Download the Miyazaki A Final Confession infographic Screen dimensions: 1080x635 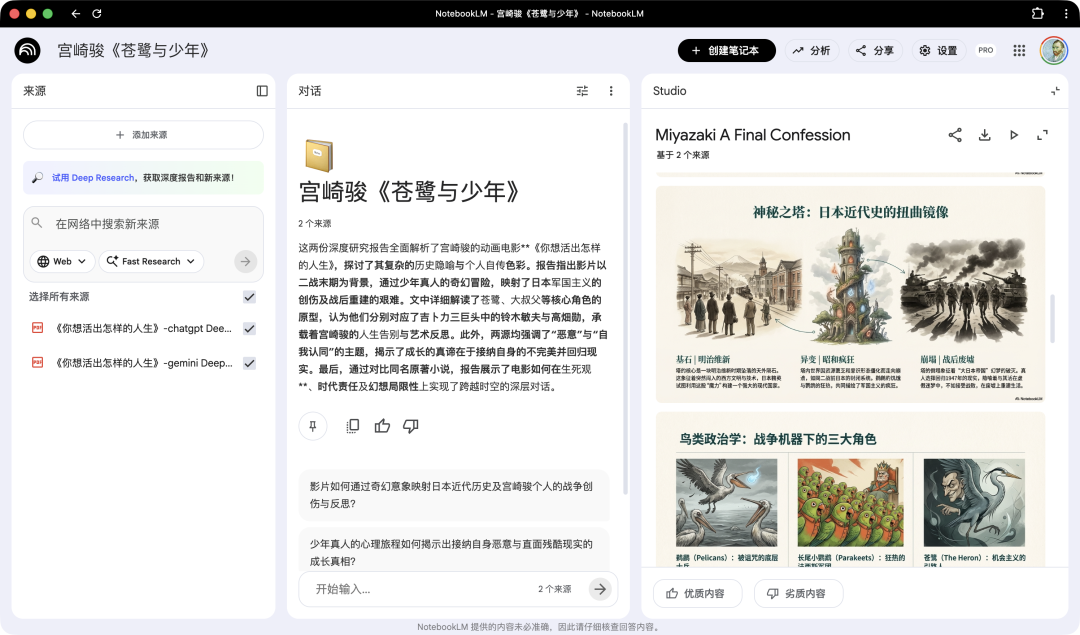985,135
